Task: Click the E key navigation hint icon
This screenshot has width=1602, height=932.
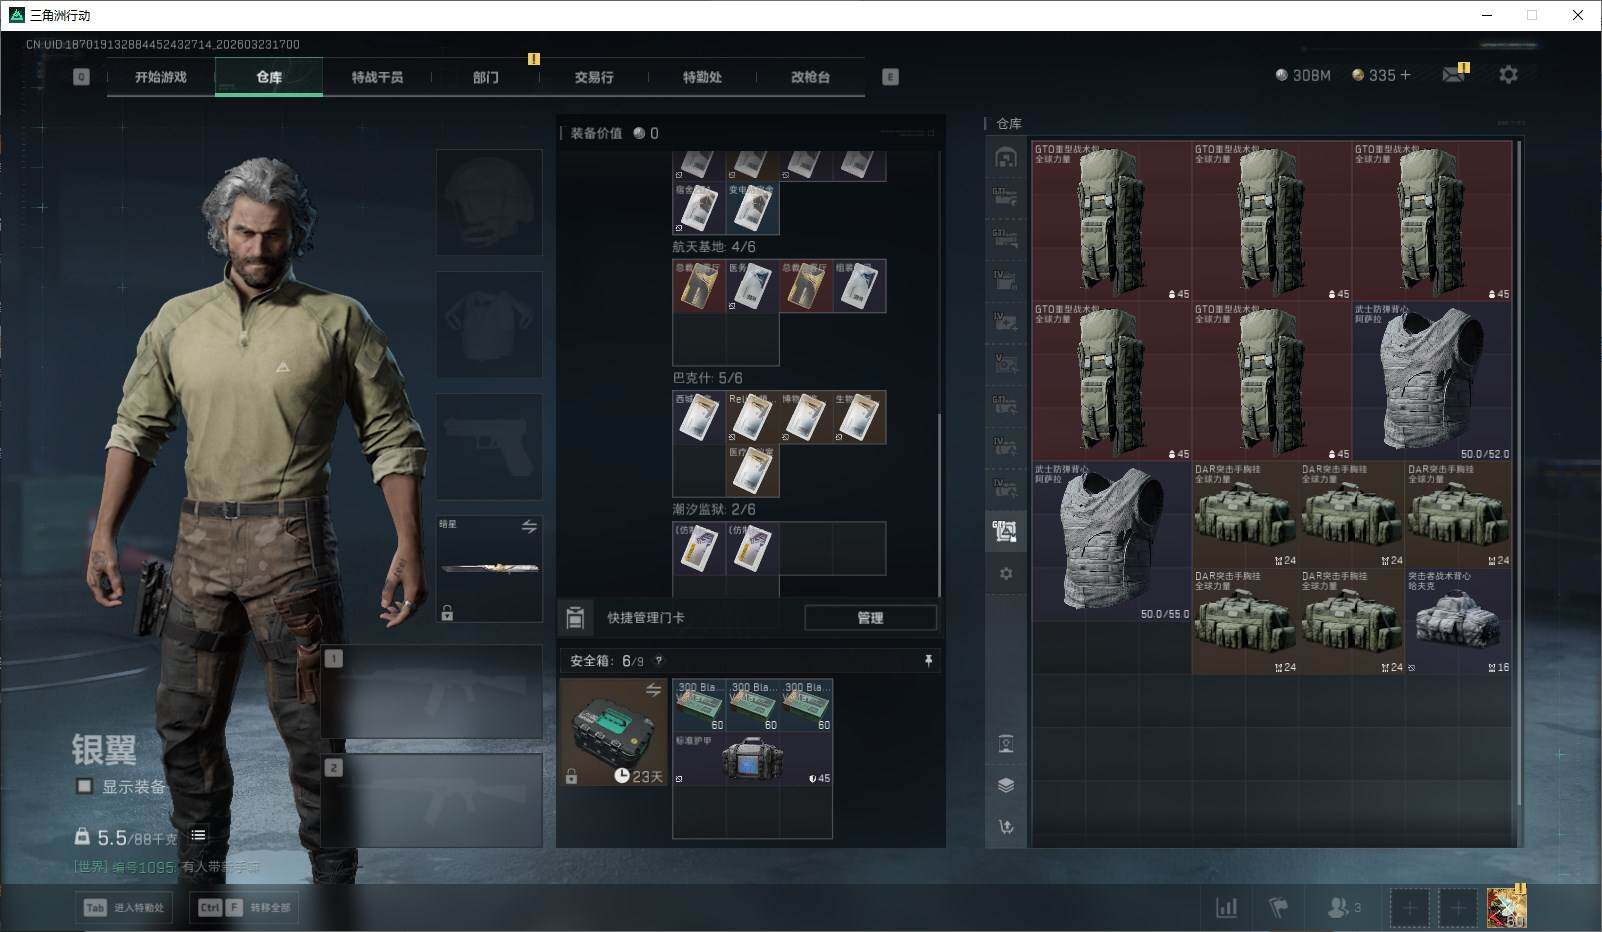Action: point(890,77)
